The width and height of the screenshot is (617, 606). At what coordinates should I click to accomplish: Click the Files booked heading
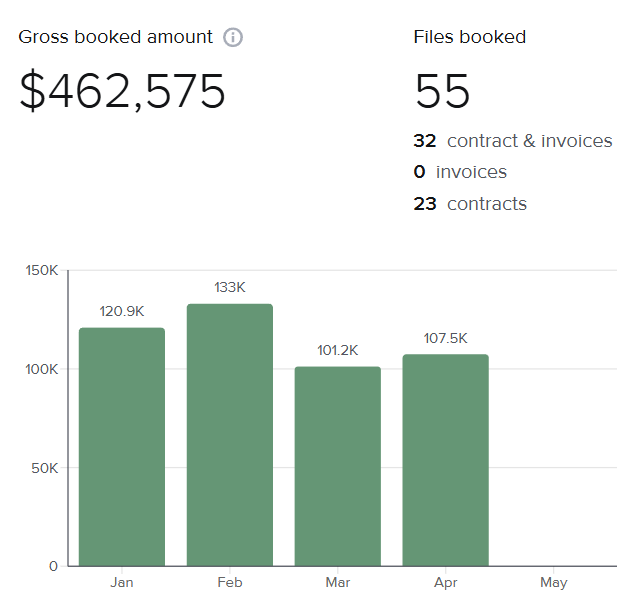pos(469,37)
